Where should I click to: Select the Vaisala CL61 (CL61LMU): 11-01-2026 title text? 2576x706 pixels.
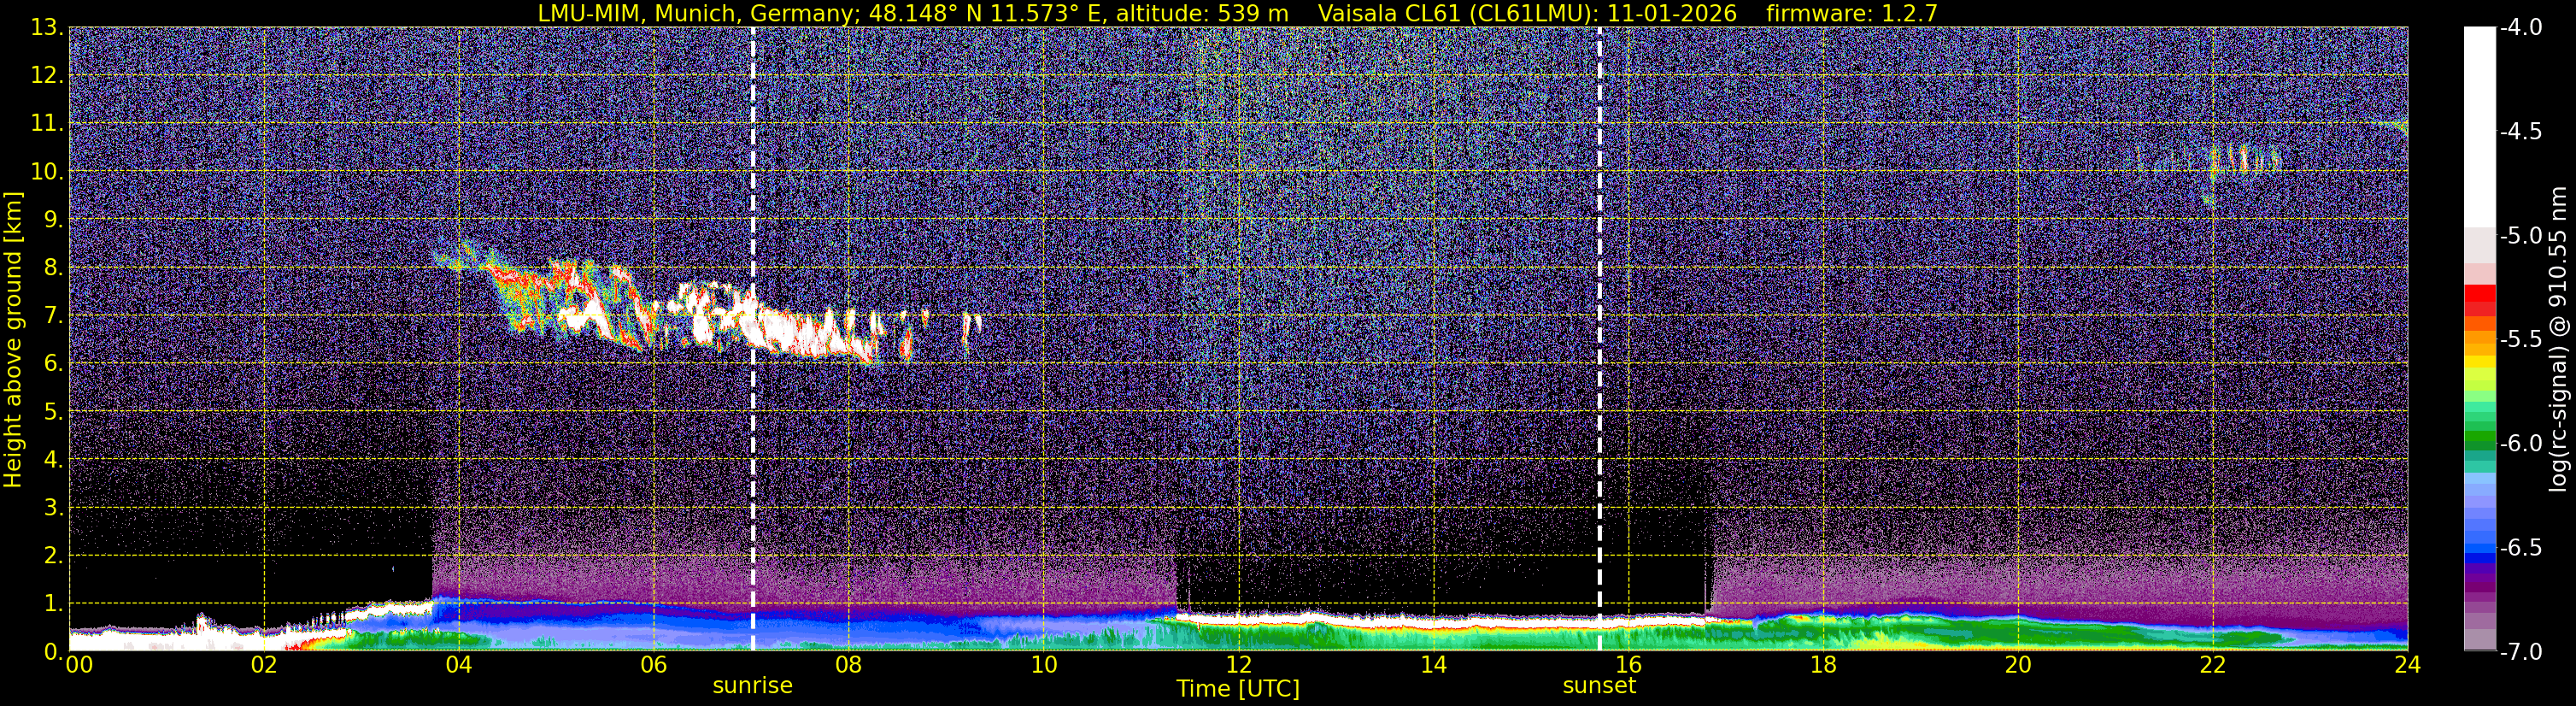tap(1528, 13)
